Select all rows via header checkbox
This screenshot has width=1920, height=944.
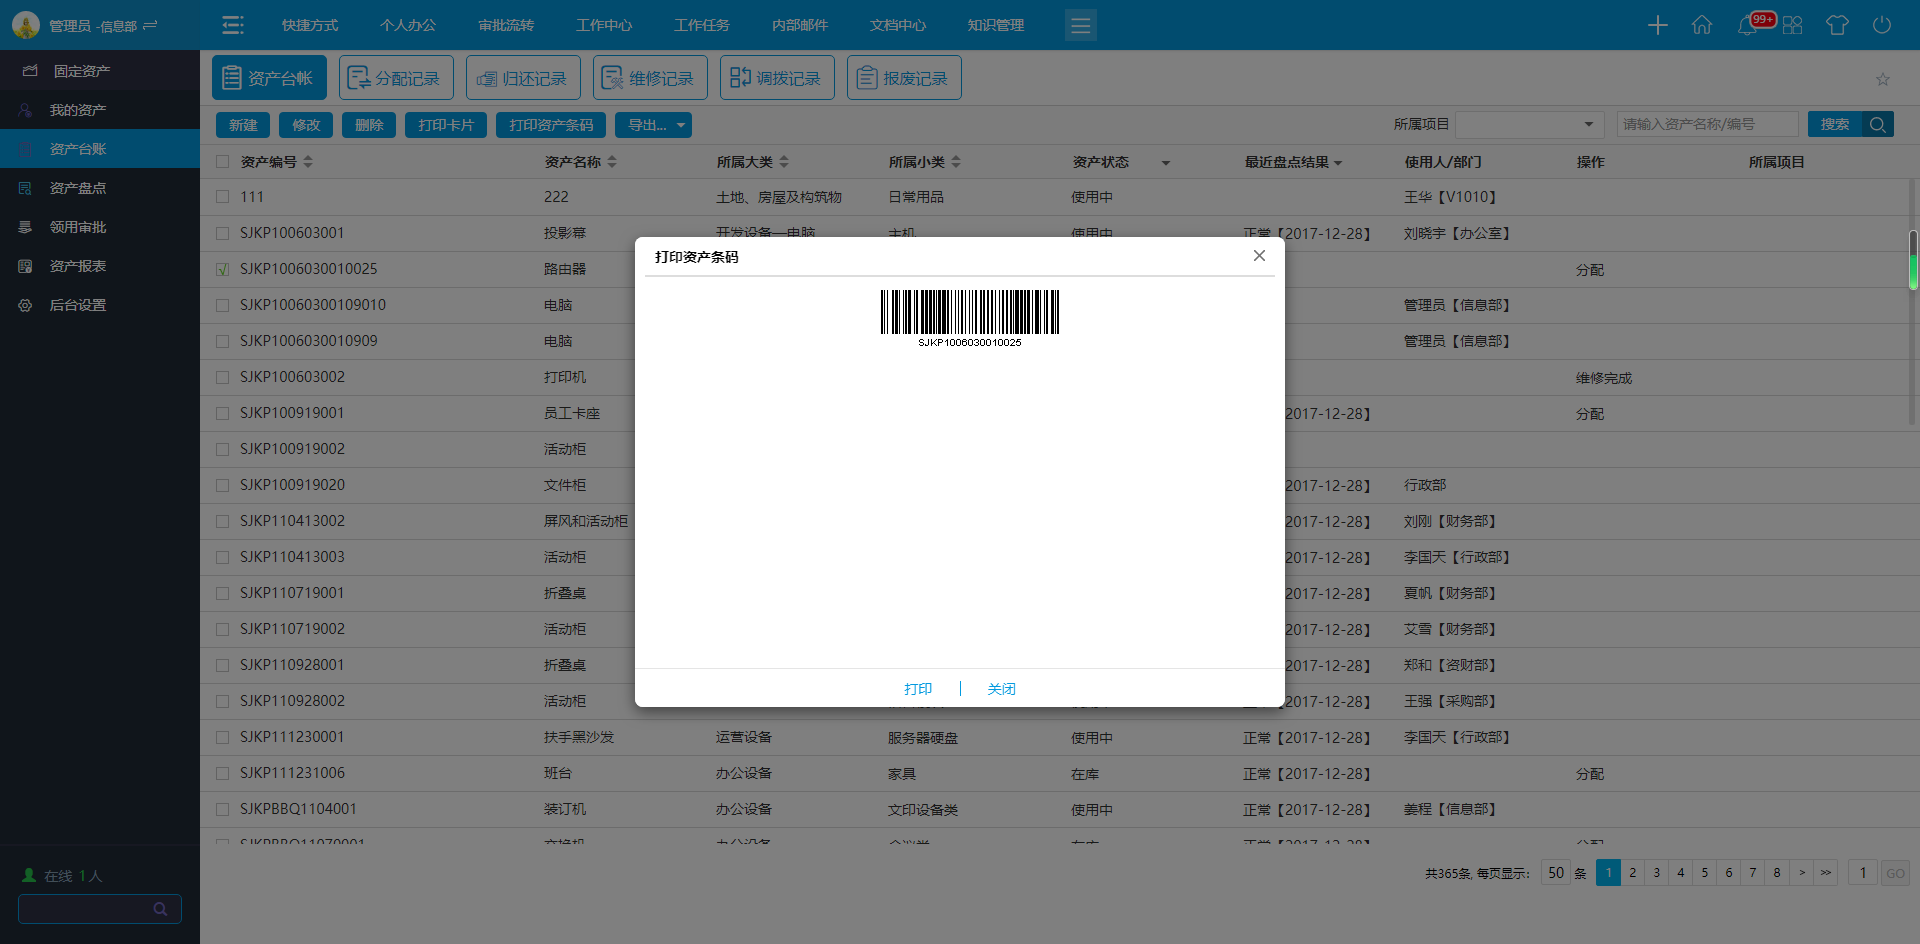[223, 162]
